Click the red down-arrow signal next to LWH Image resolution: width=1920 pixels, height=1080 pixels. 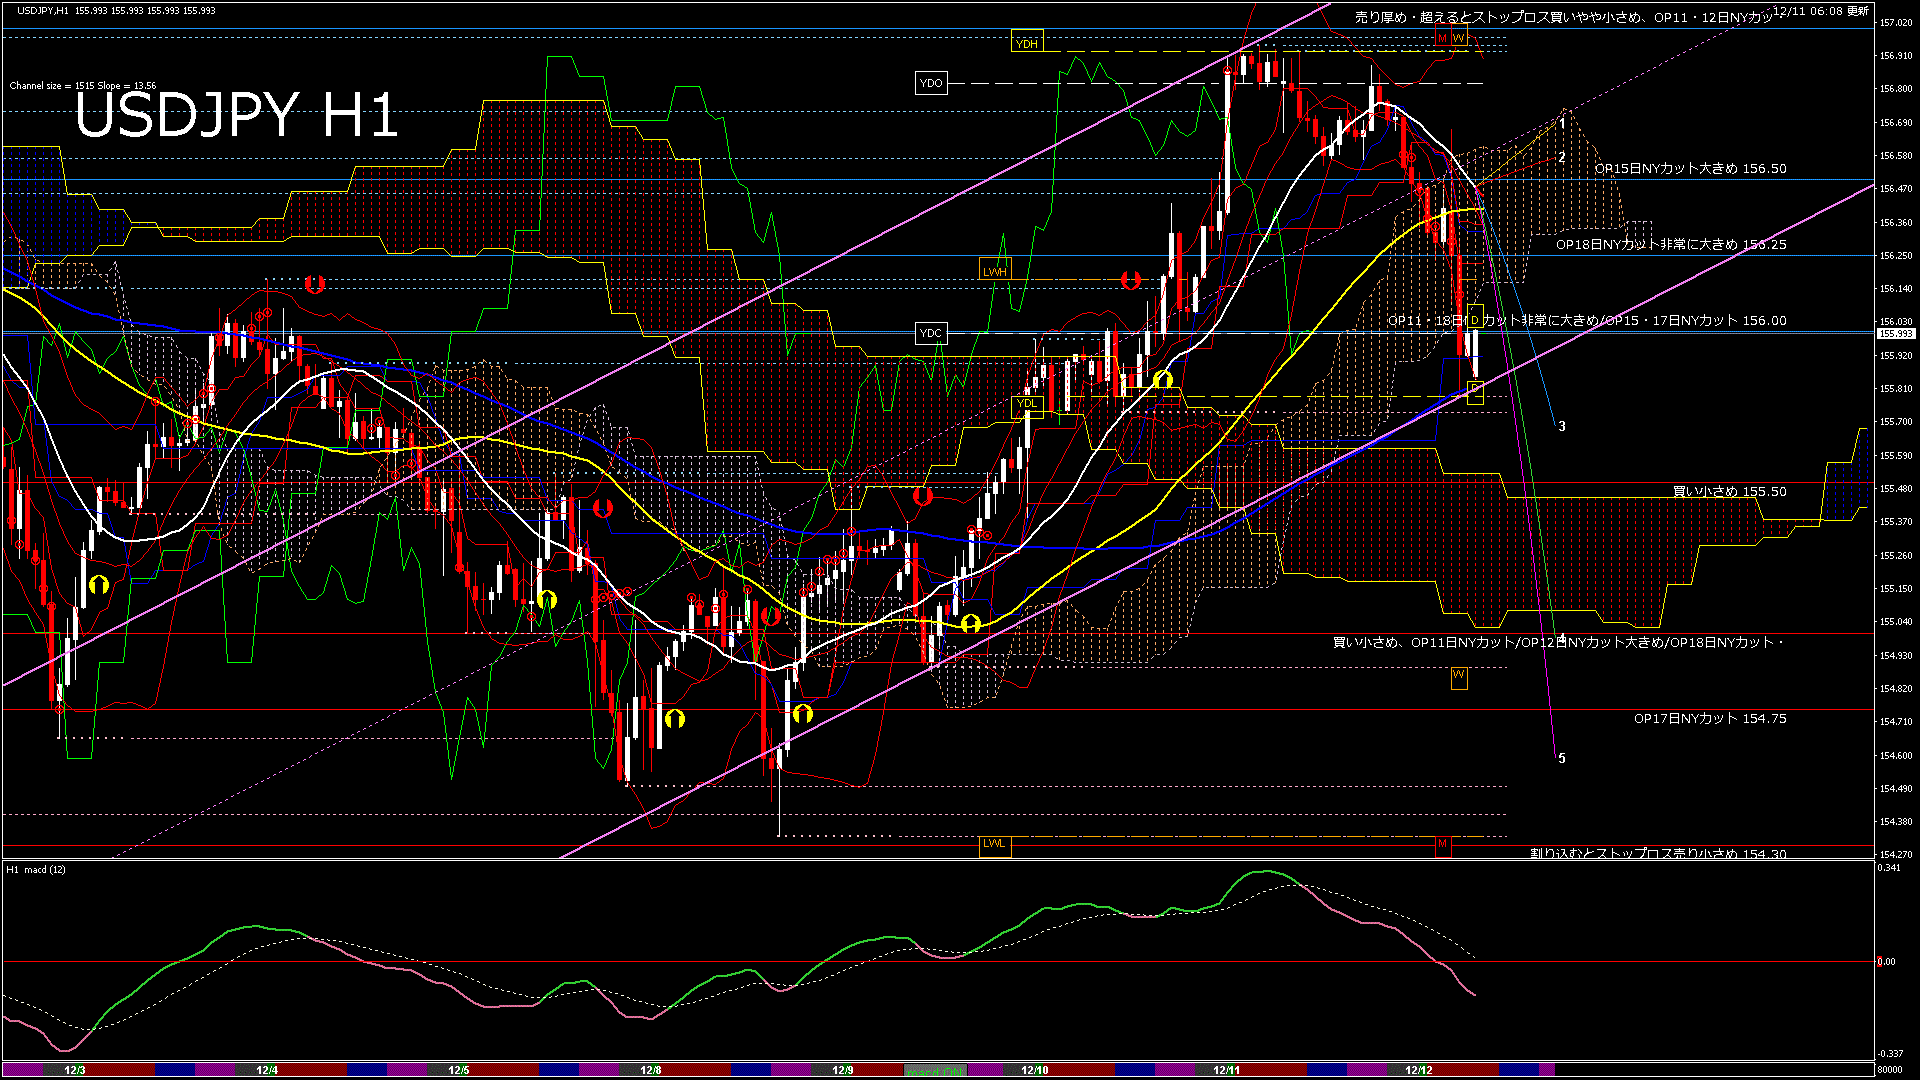[x=1131, y=281]
